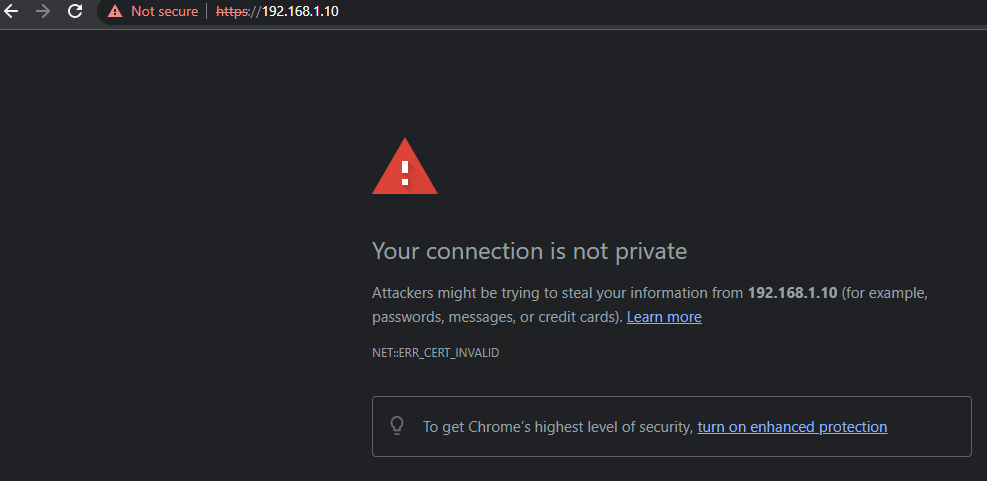The height and width of the screenshot is (481, 987).
Task: Click the "passwords, messages, or credit cards" text
Action: point(497,317)
